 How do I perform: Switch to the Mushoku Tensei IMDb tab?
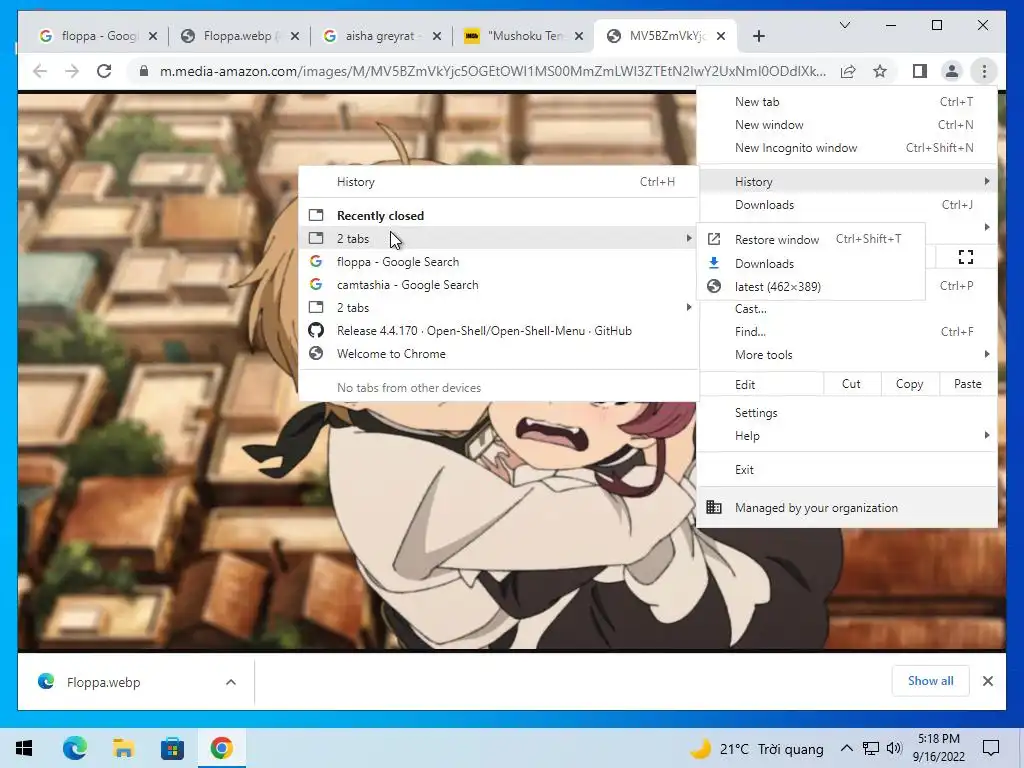[524, 36]
